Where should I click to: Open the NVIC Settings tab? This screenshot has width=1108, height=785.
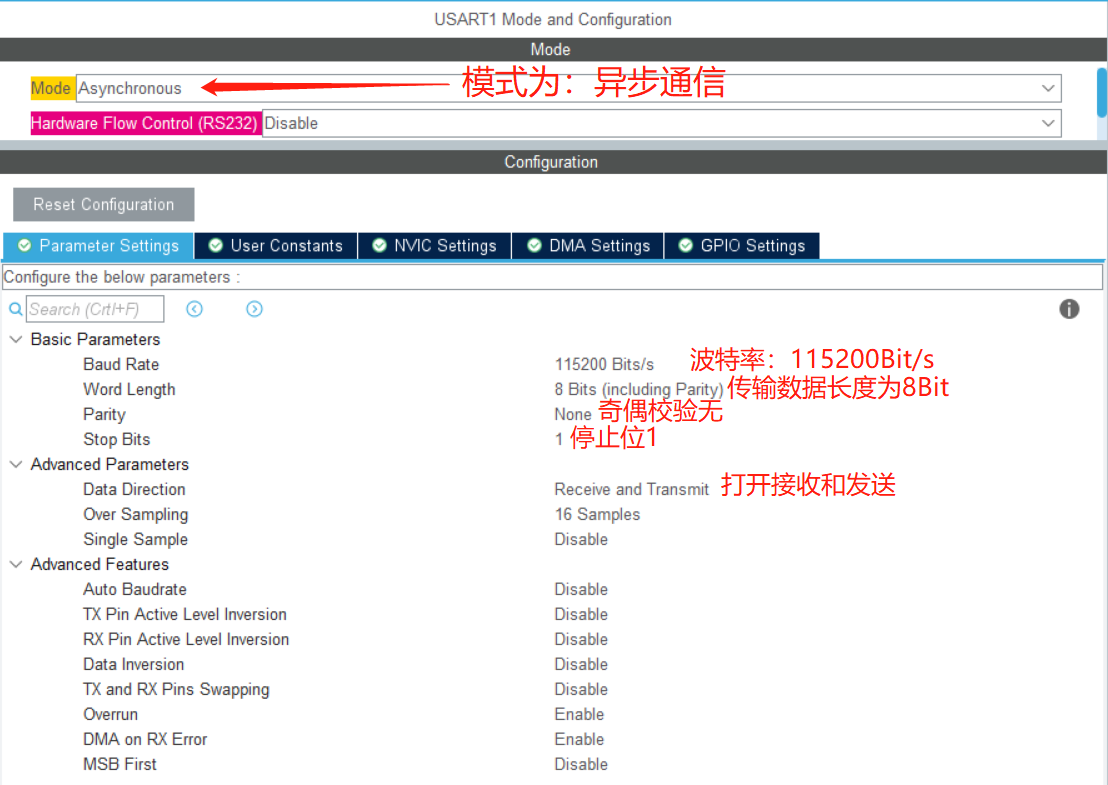coord(435,245)
